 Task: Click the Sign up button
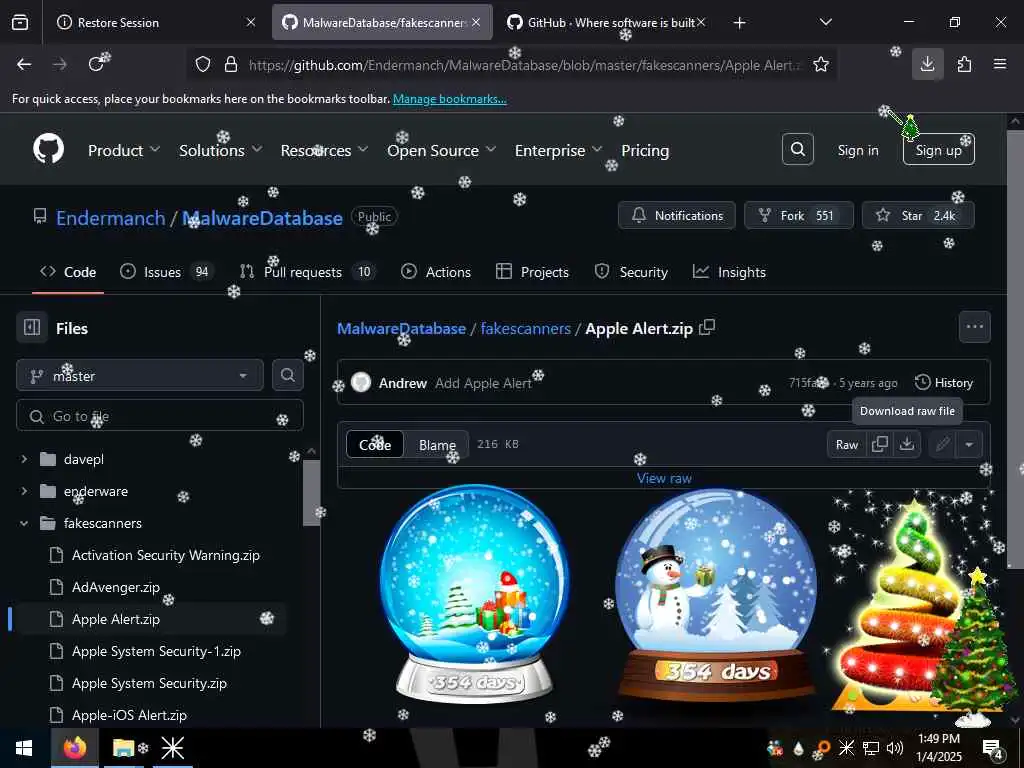coord(938,150)
